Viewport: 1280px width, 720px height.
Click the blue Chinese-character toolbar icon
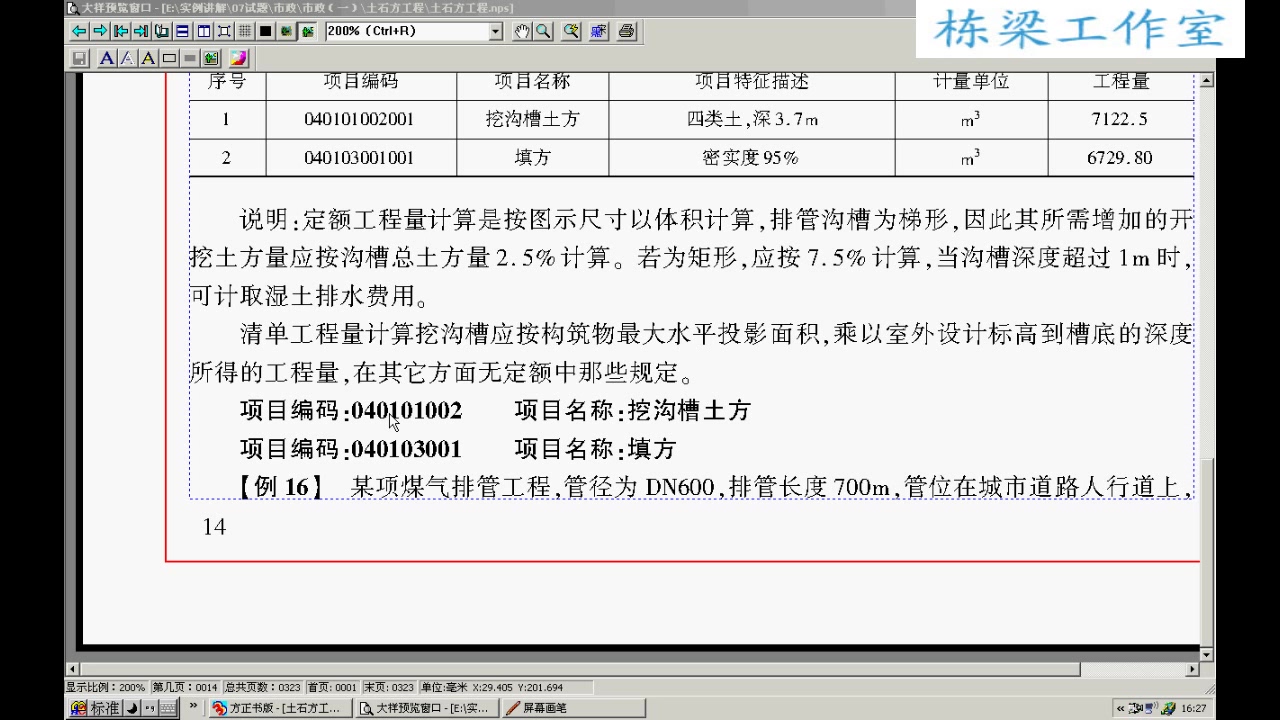(x=599, y=31)
